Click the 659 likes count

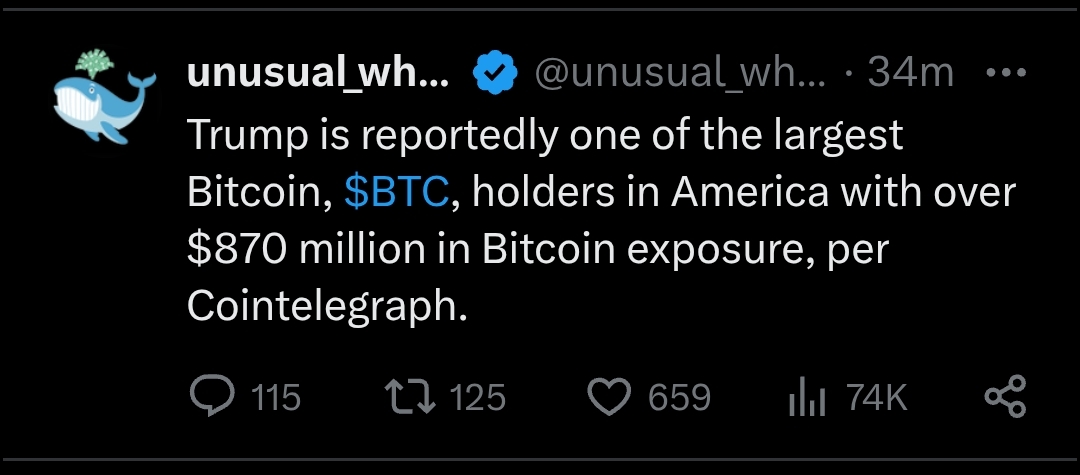679,398
